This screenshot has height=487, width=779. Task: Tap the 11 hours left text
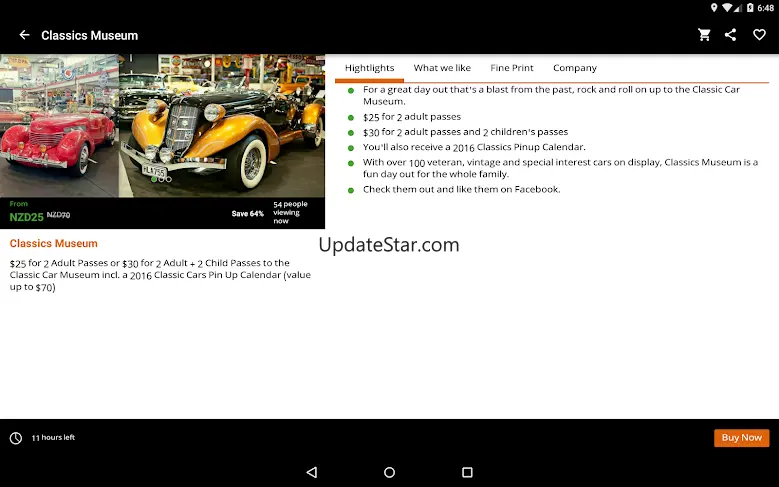click(x=53, y=438)
